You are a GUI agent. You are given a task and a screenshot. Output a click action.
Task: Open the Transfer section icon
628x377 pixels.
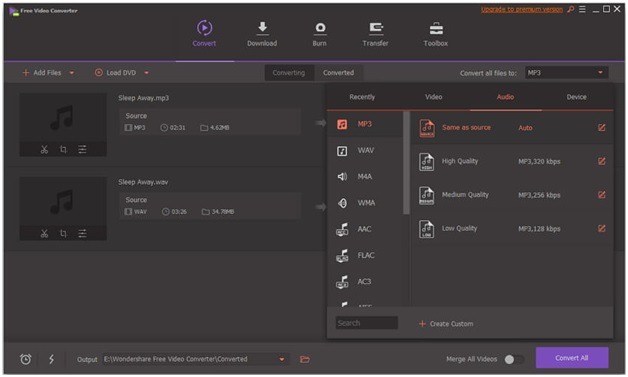pyautogui.click(x=376, y=28)
